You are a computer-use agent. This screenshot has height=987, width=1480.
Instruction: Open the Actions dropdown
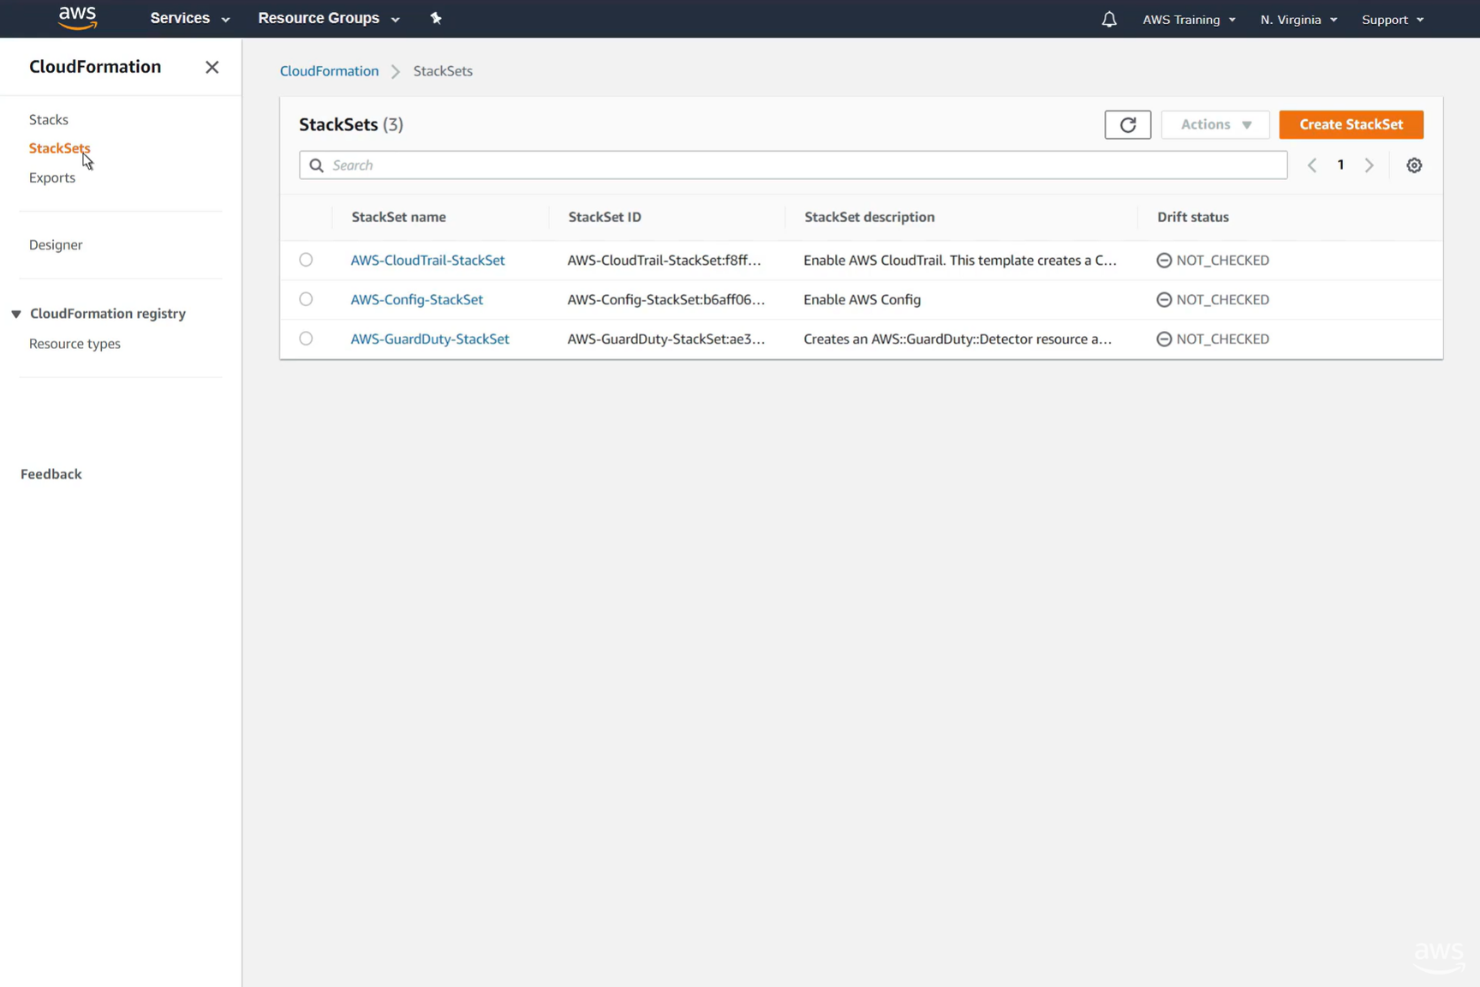(1215, 125)
